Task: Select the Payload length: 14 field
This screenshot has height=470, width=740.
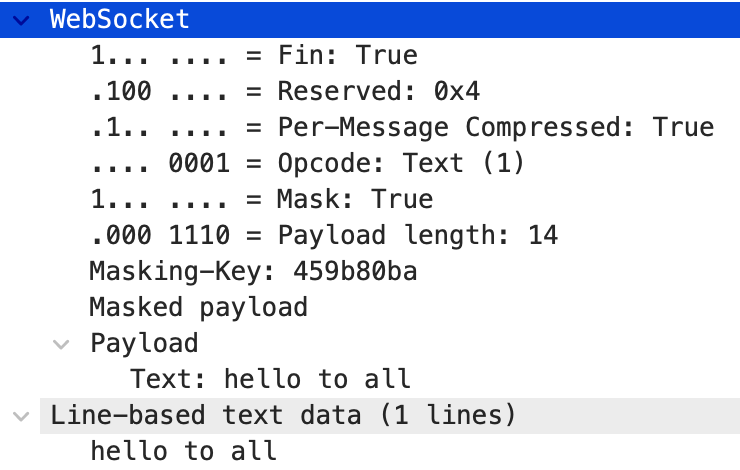Action: [x=417, y=235]
